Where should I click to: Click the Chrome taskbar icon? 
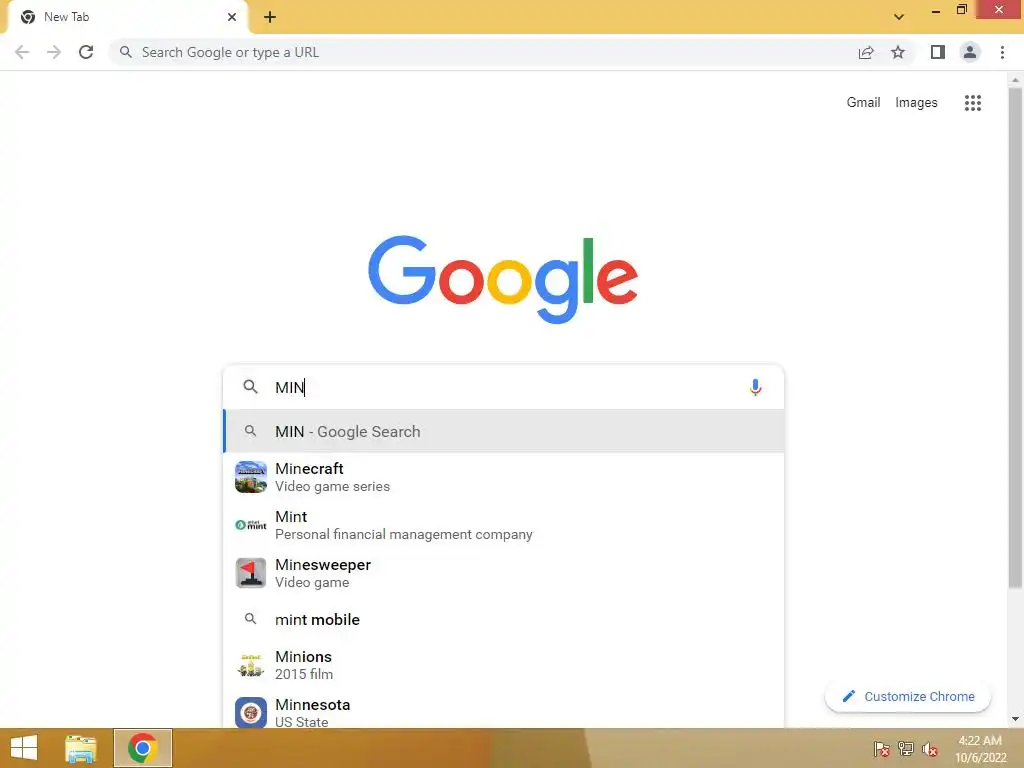(x=142, y=748)
